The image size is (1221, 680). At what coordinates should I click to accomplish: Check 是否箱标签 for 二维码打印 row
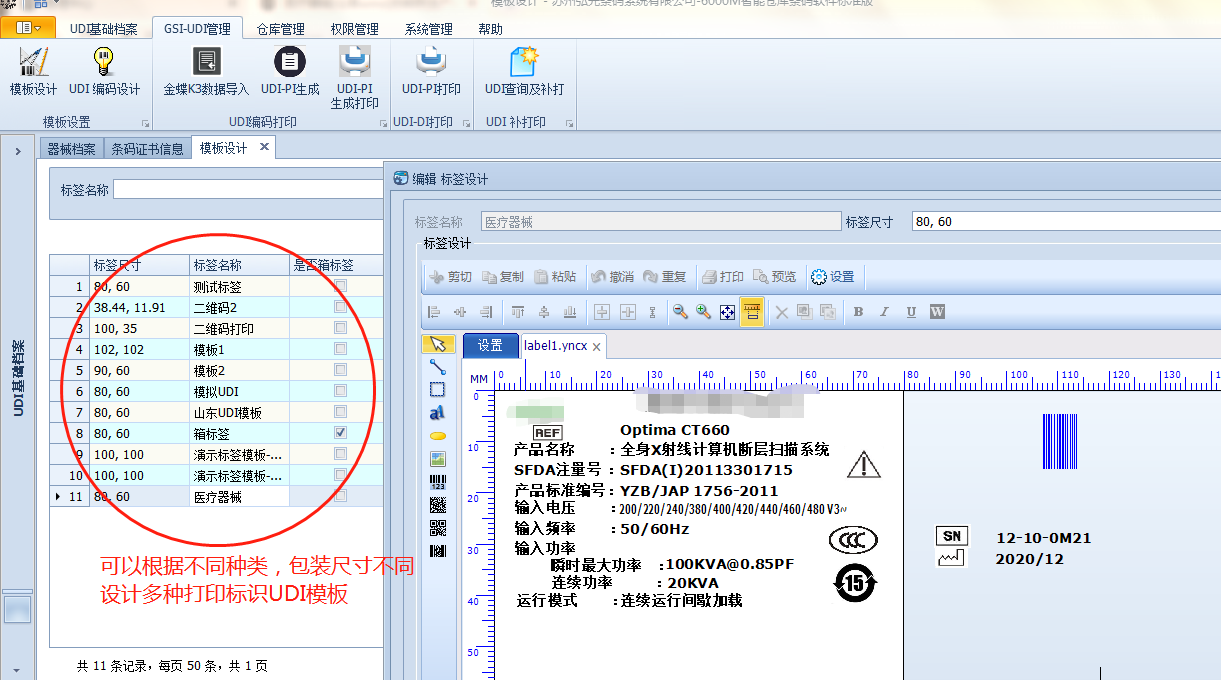[x=340, y=328]
